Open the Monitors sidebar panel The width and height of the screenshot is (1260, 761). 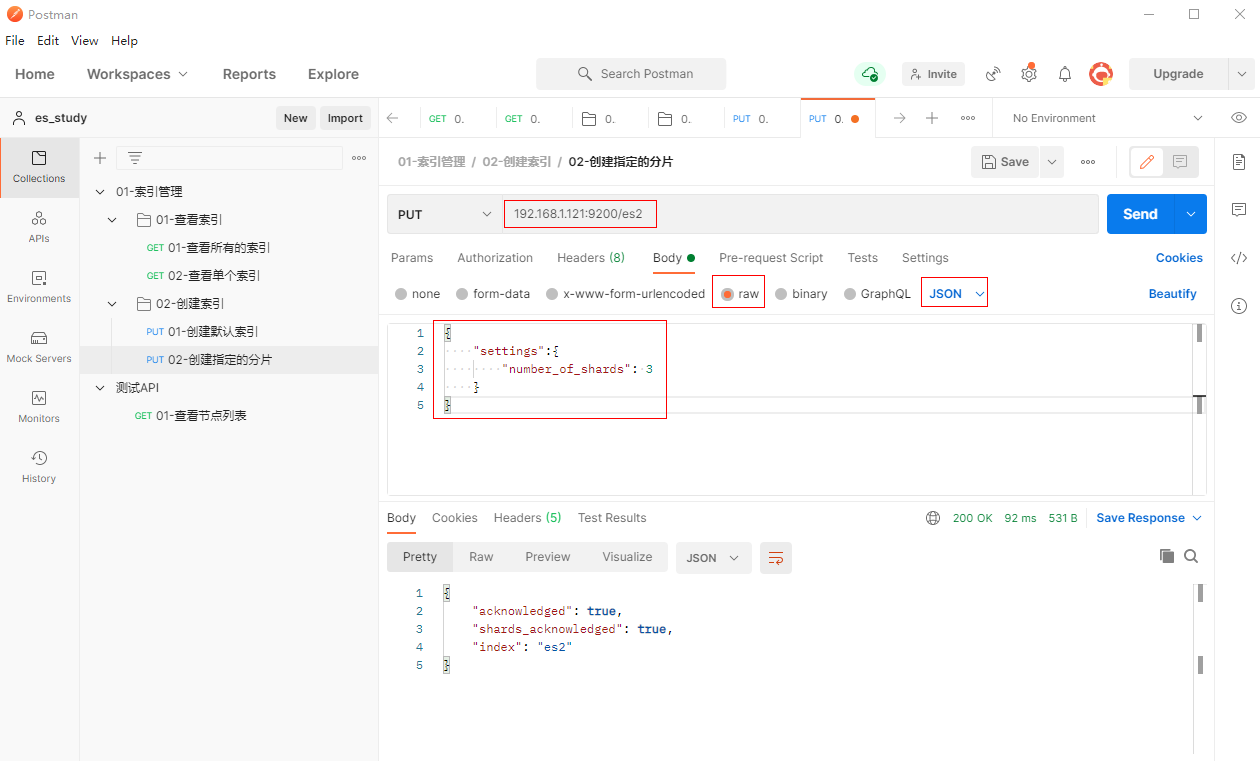(x=39, y=406)
